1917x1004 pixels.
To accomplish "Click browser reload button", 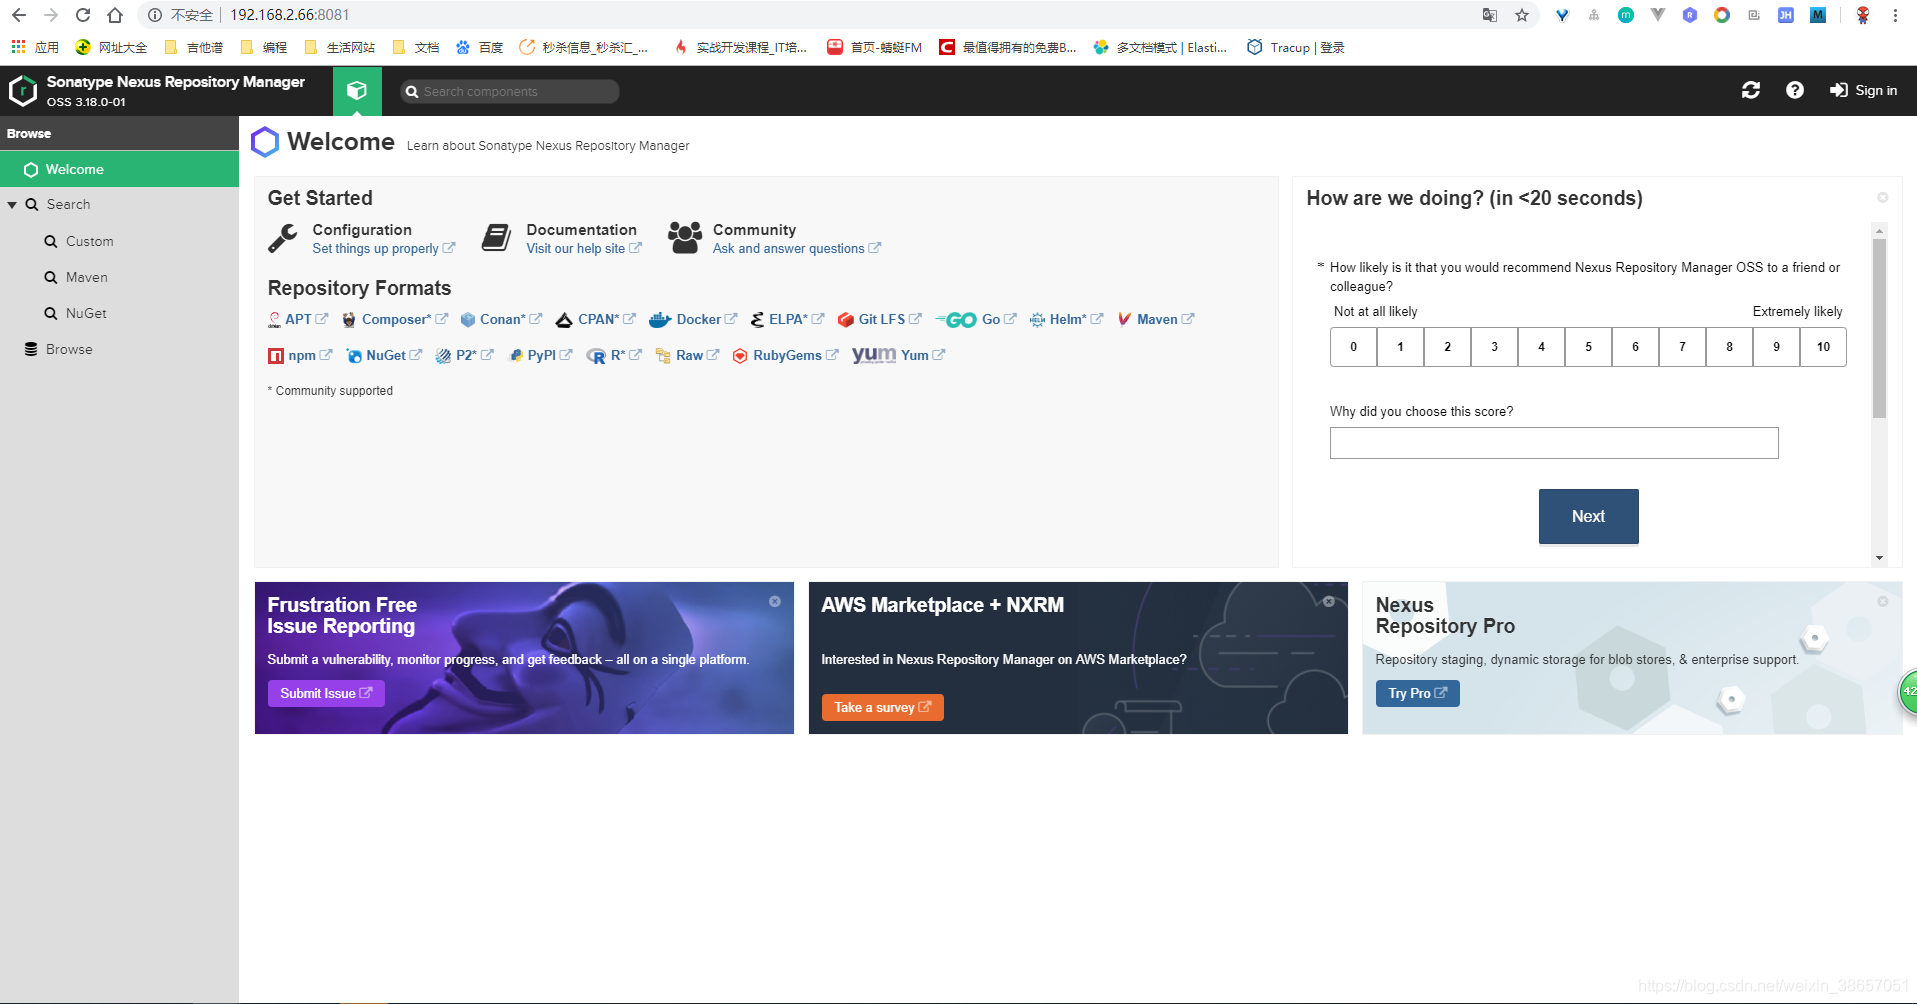I will (x=83, y=15).
